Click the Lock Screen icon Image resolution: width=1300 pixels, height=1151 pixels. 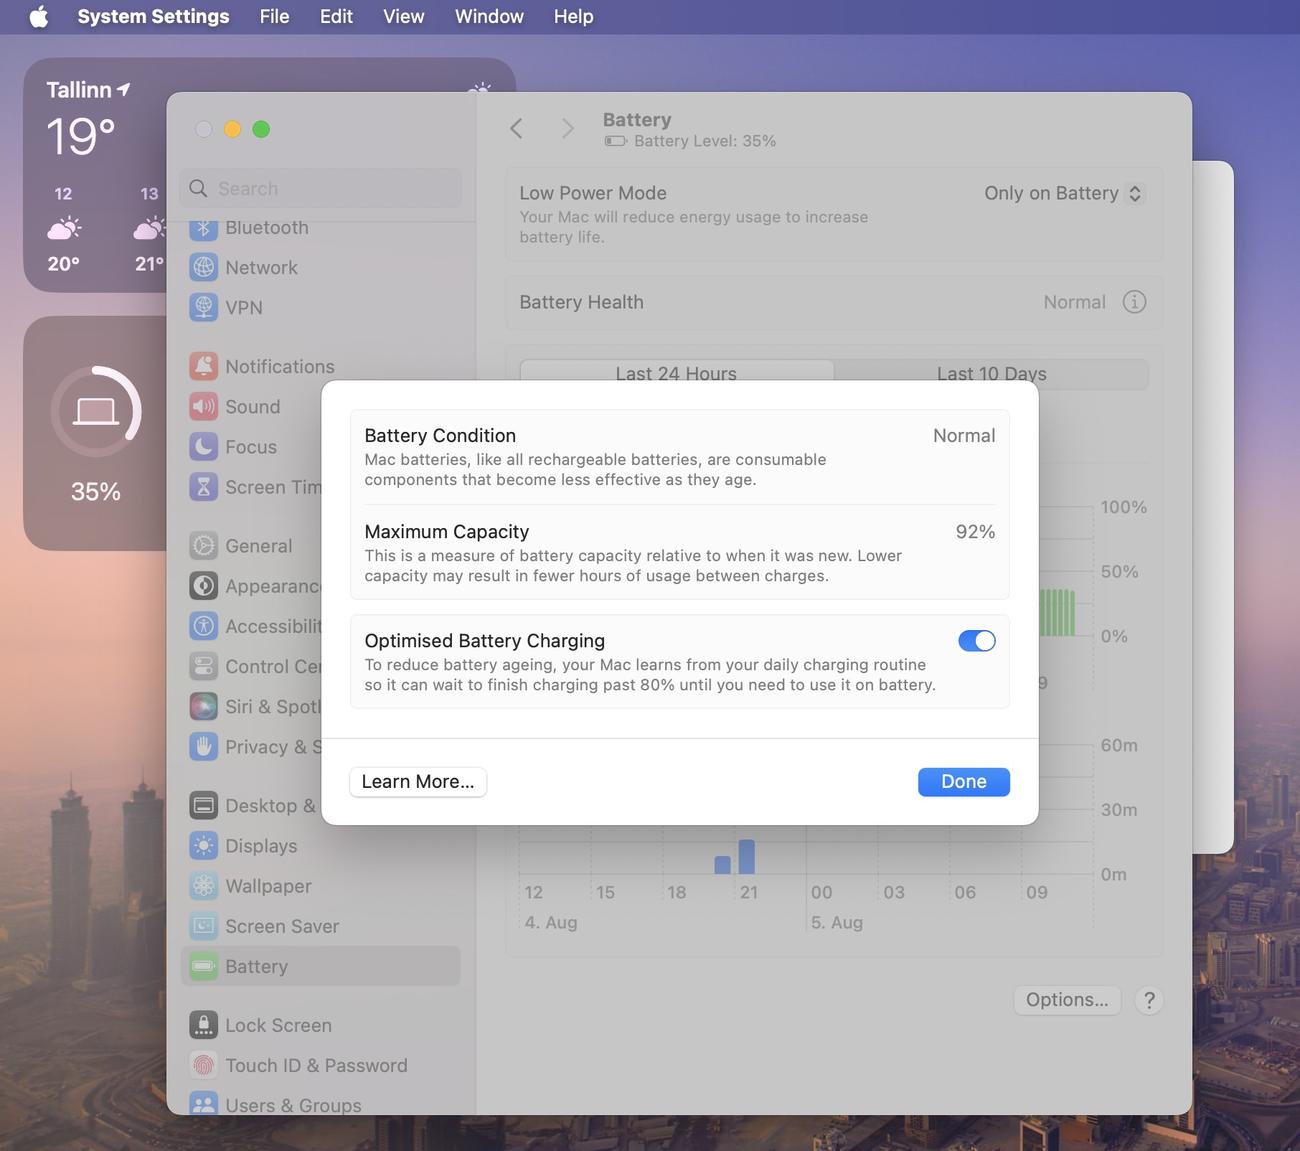203,1025
